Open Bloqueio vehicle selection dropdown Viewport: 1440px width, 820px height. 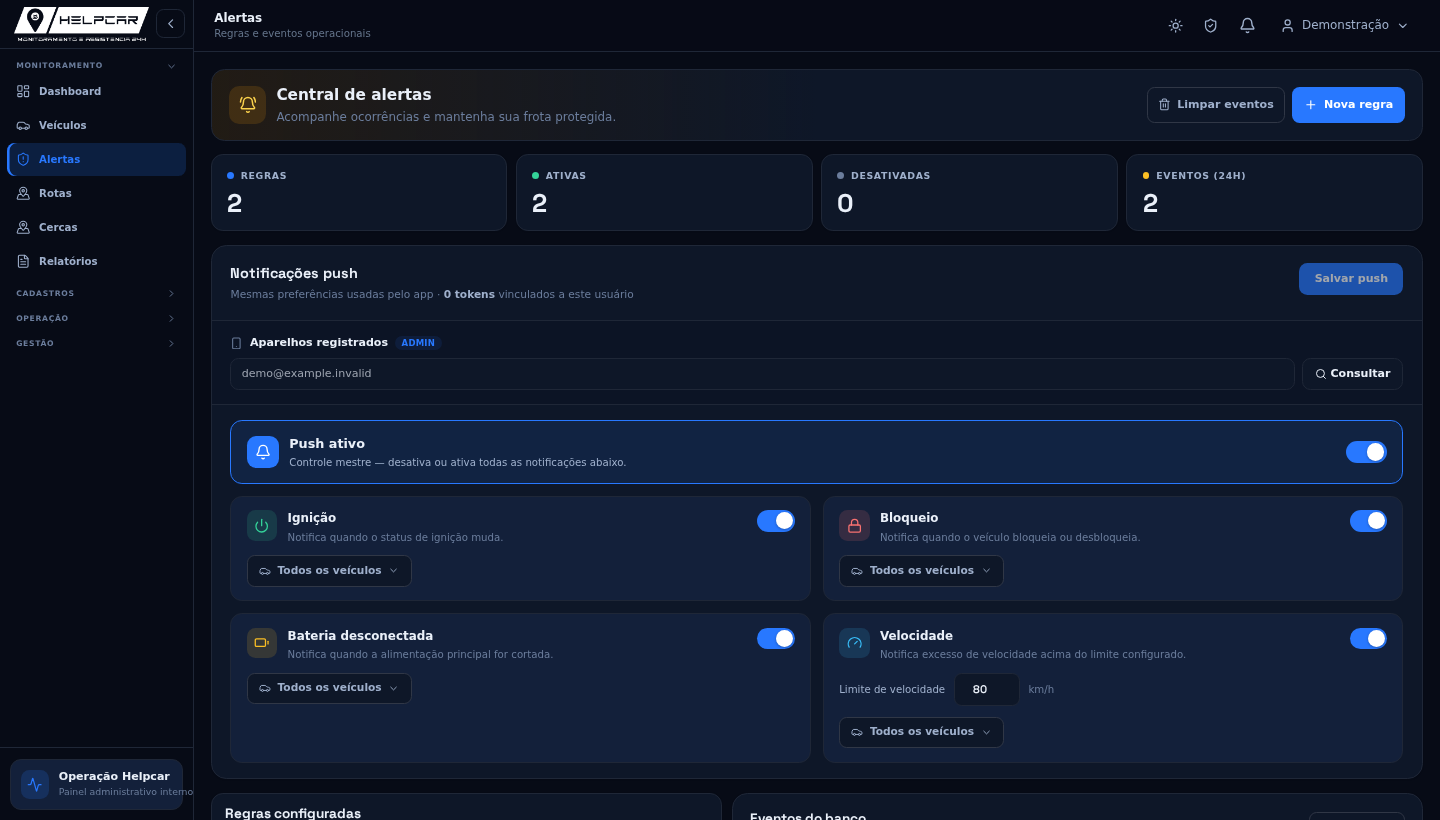pyautogui.click(x=921, y=571)
